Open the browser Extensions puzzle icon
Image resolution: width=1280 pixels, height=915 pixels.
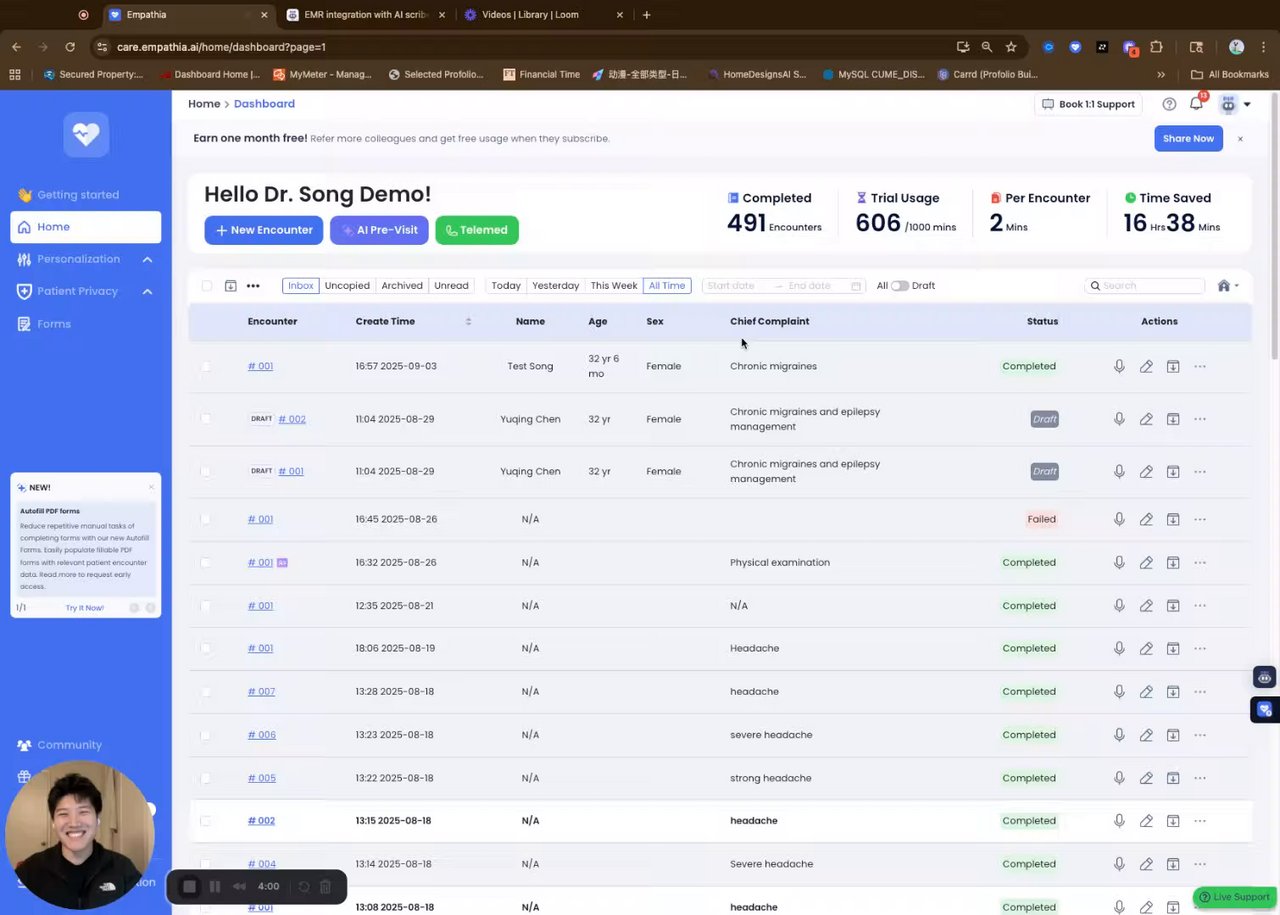(1156, 47)
